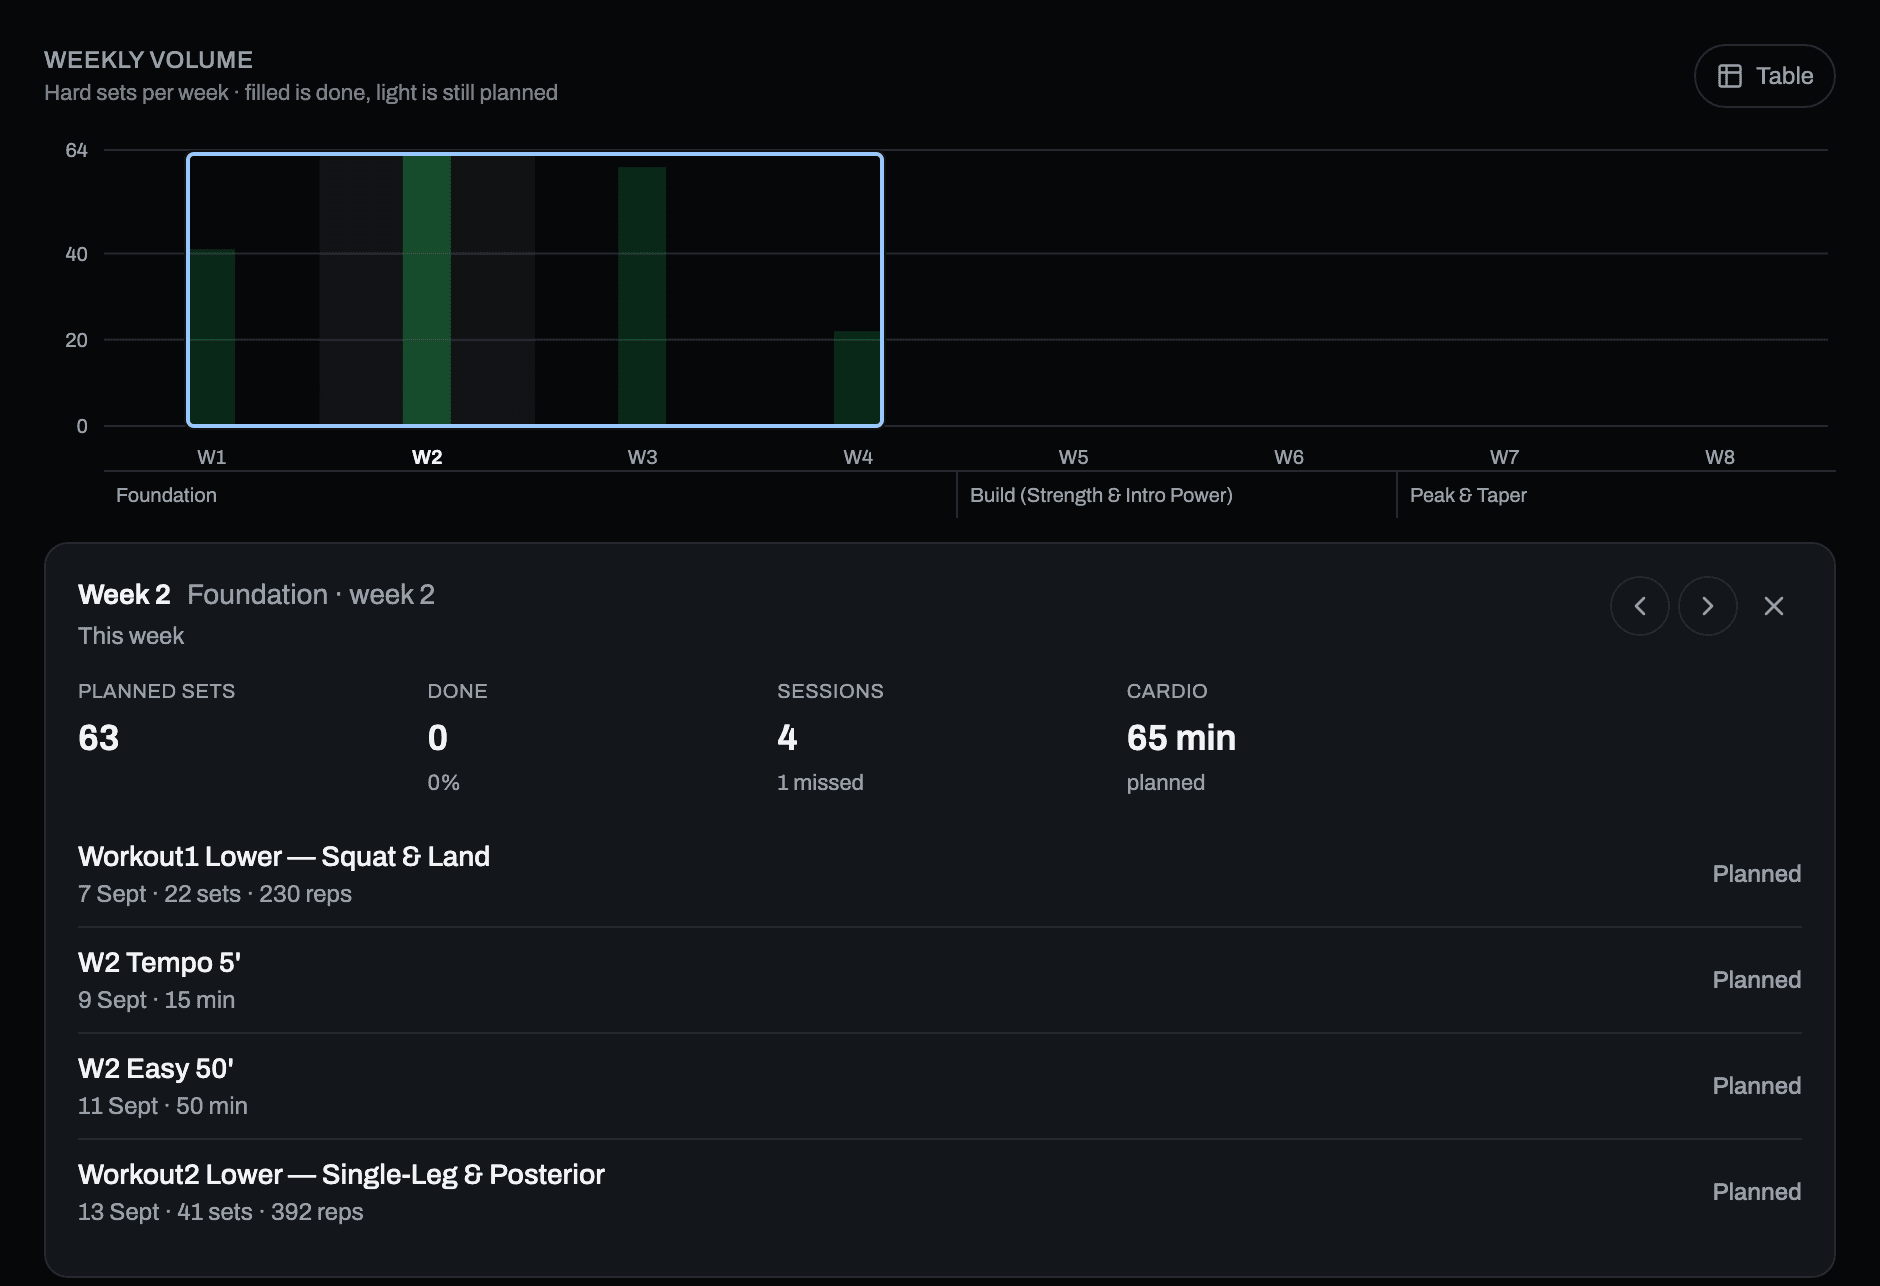
Task: Click the W7 week label
Action: point(1504,457)
